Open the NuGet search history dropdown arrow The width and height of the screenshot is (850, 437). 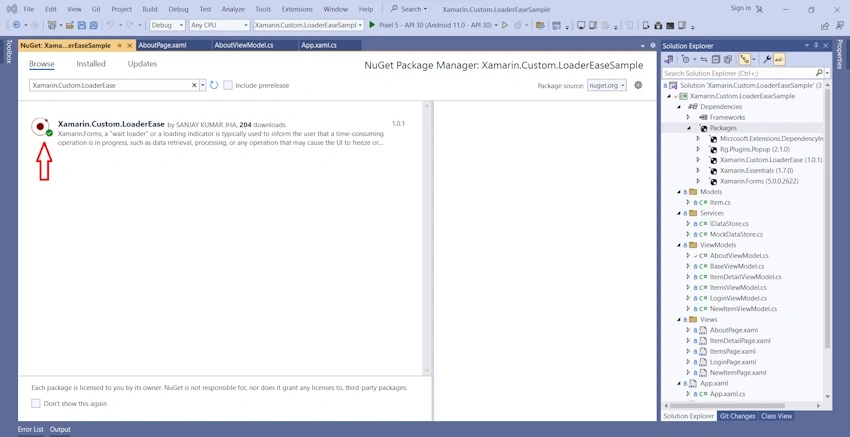(x=203, y=85)
